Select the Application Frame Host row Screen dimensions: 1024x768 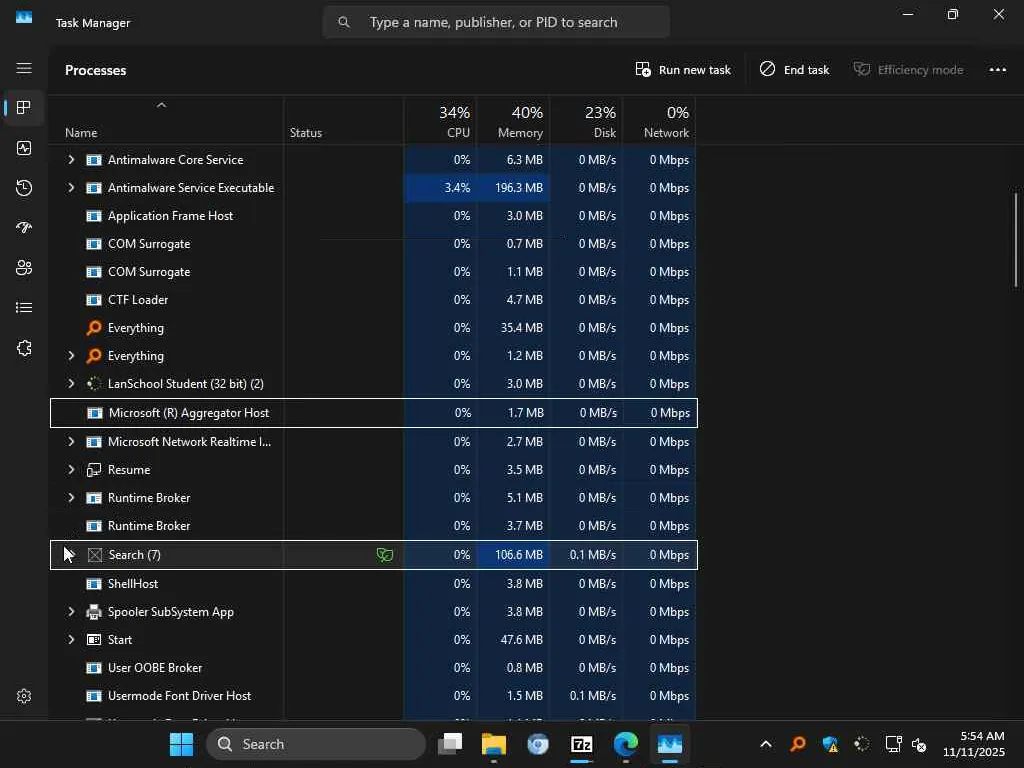(x=374, y=216)
